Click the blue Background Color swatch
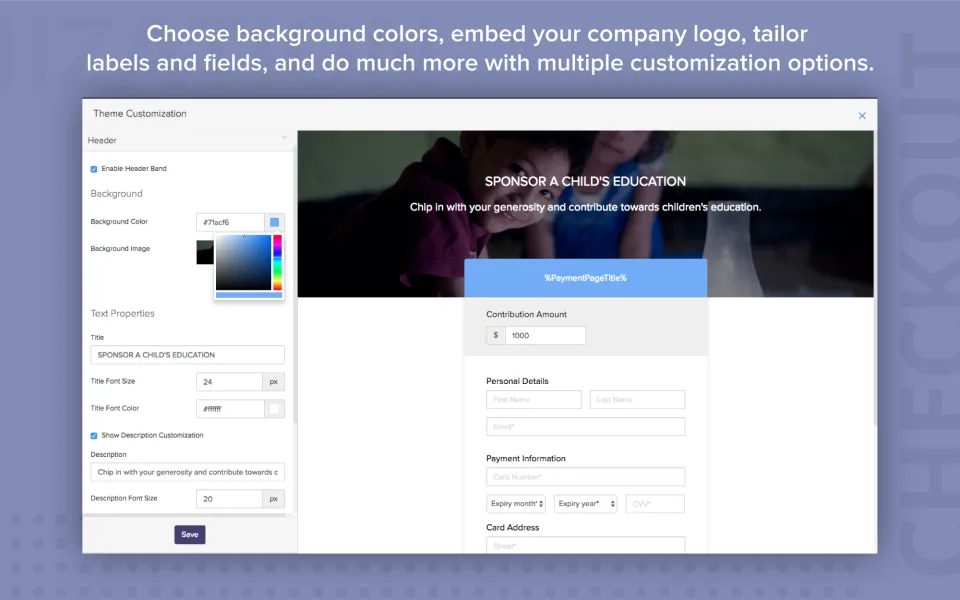This screenshot has width=960, height=600. click(x=274, y=222)
